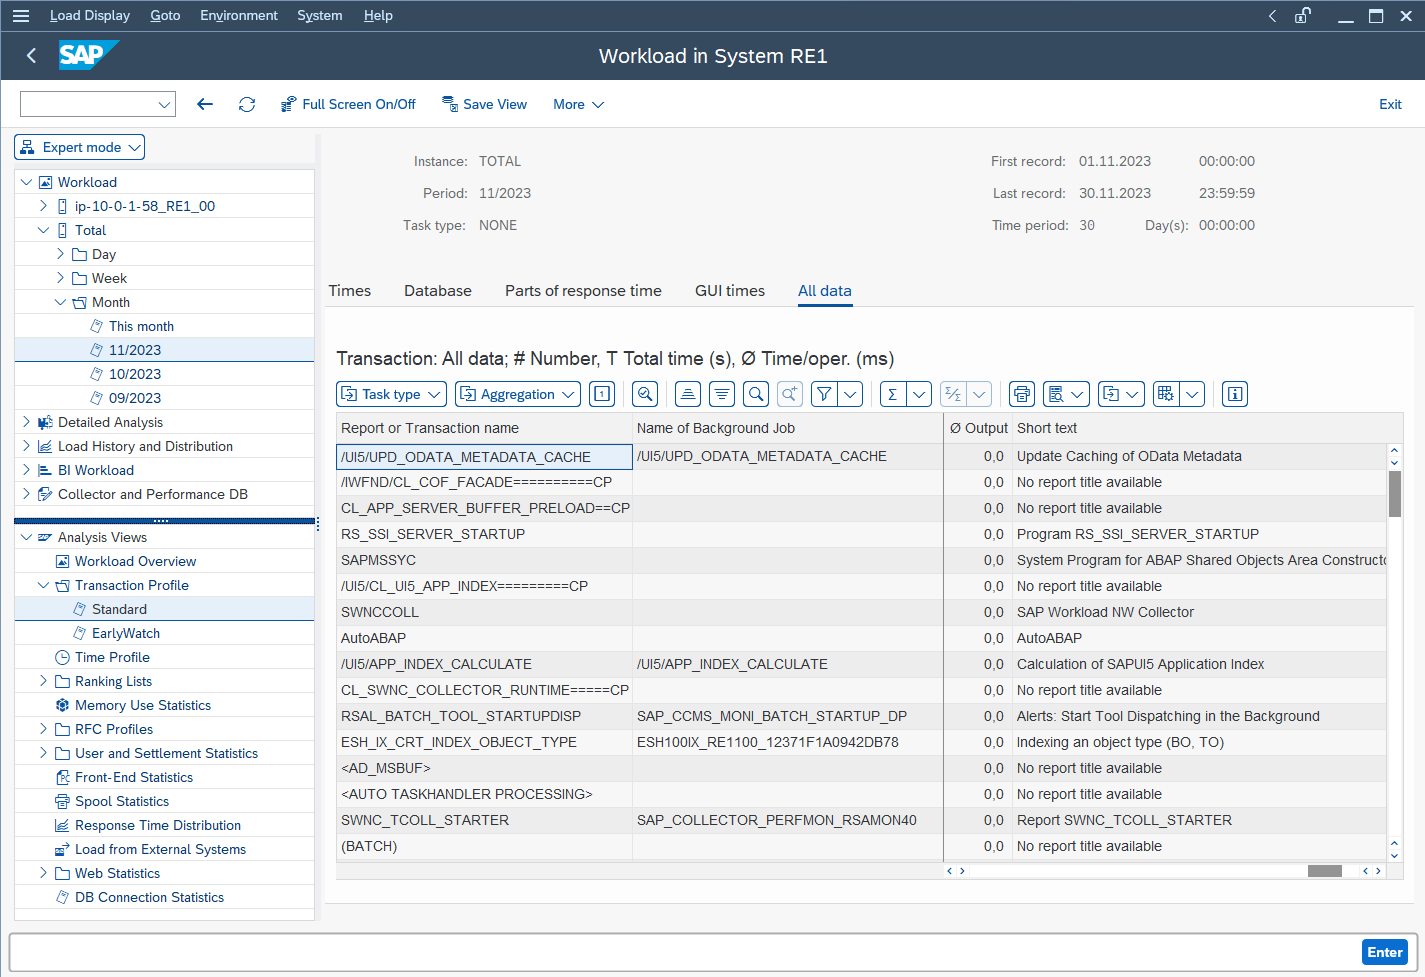Click the details icon next to Aggregation

602,393
